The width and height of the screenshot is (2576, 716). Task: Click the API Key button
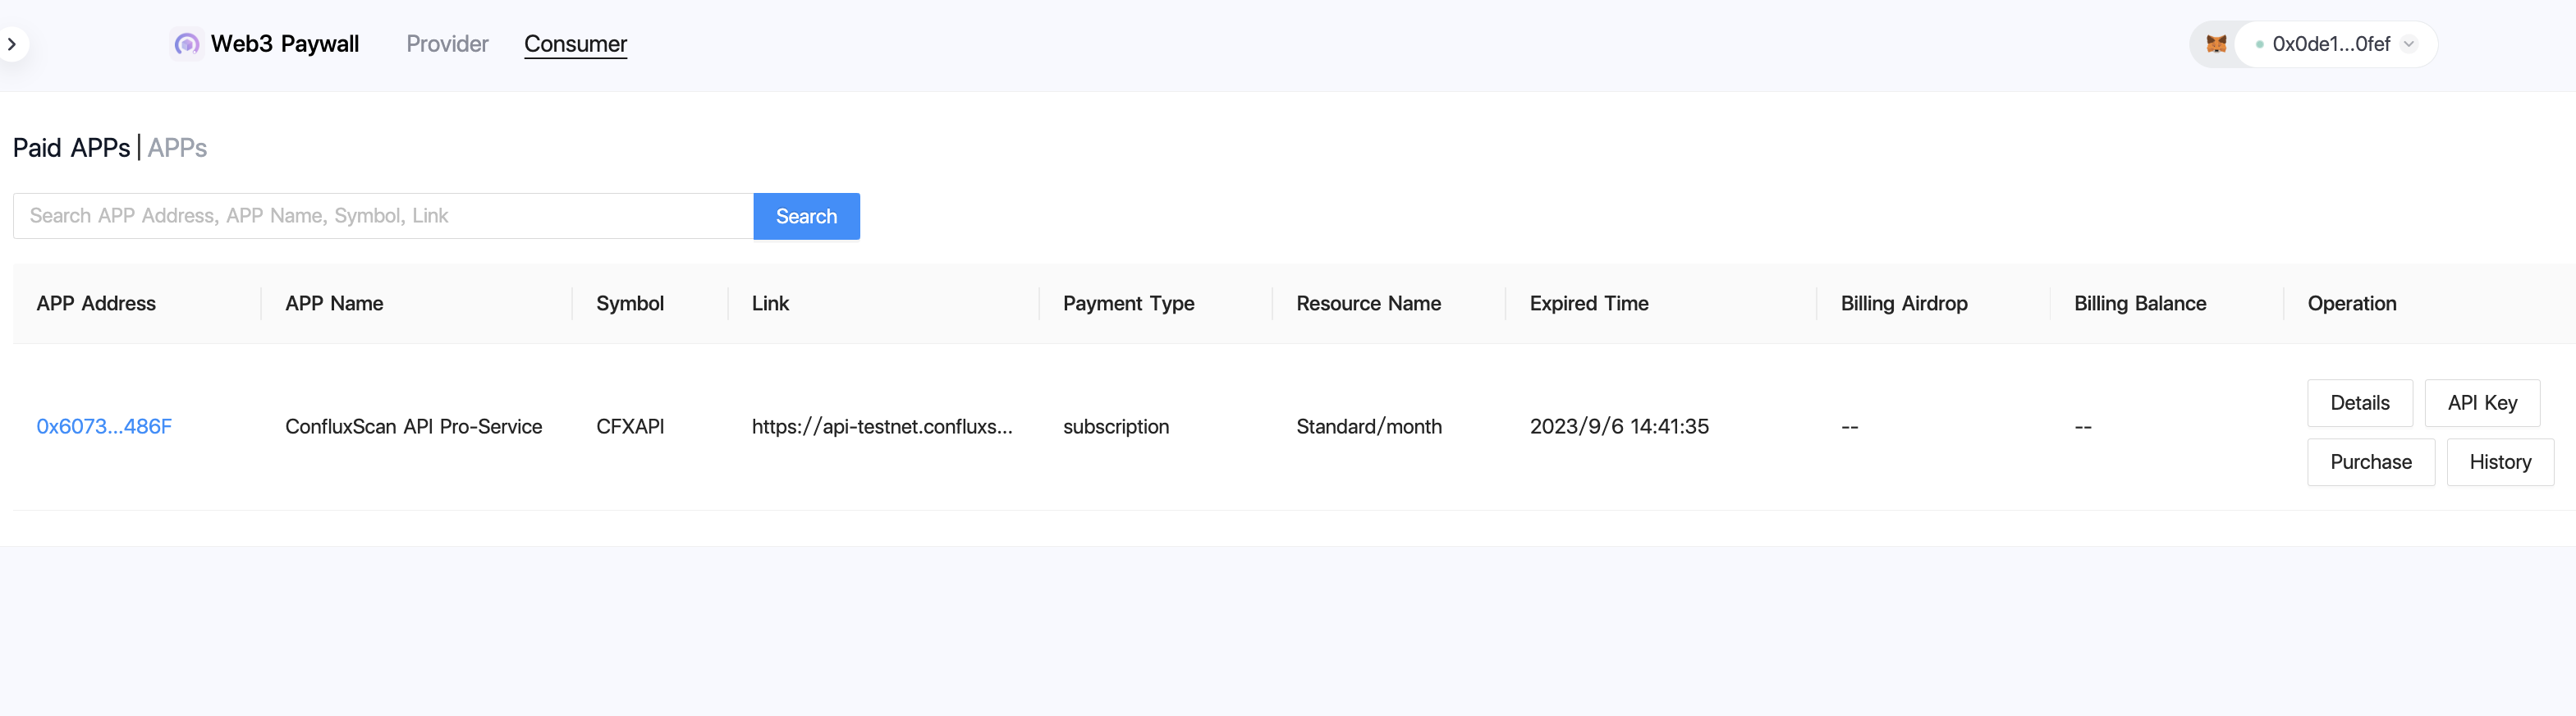click(2481, 403)
